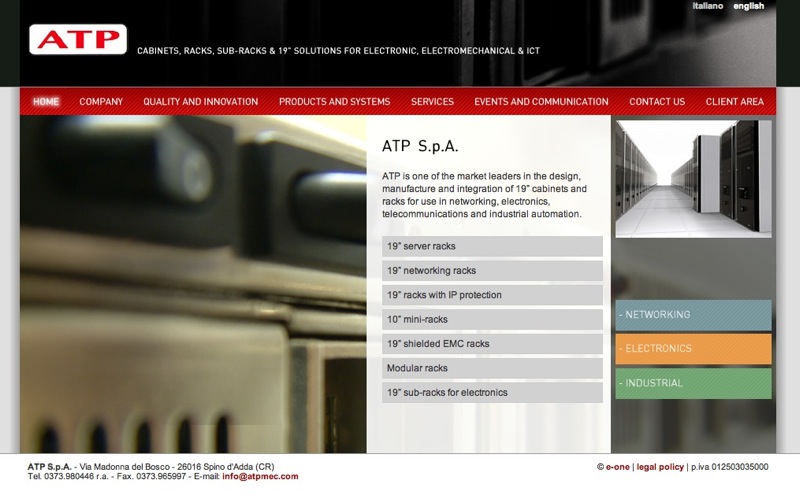Click the header tagline about cabinets and racks
Viewport: 800px width, 499px height.
tap(338, 51)
